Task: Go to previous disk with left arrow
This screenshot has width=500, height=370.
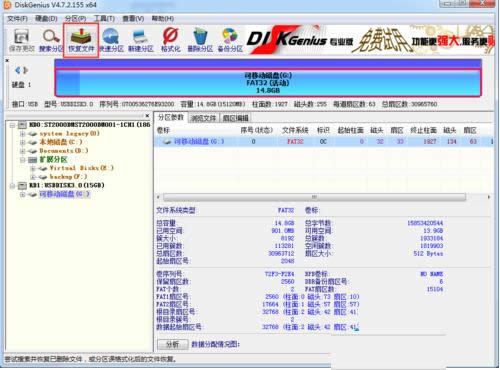Action: 18,70
